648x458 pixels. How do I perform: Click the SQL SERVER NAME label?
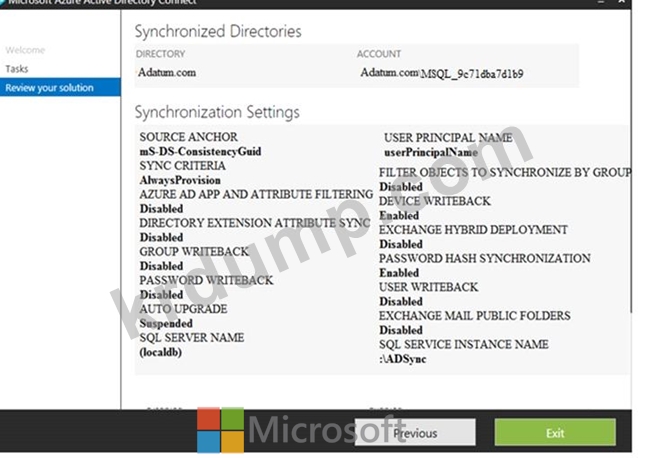tap(192, 337)
